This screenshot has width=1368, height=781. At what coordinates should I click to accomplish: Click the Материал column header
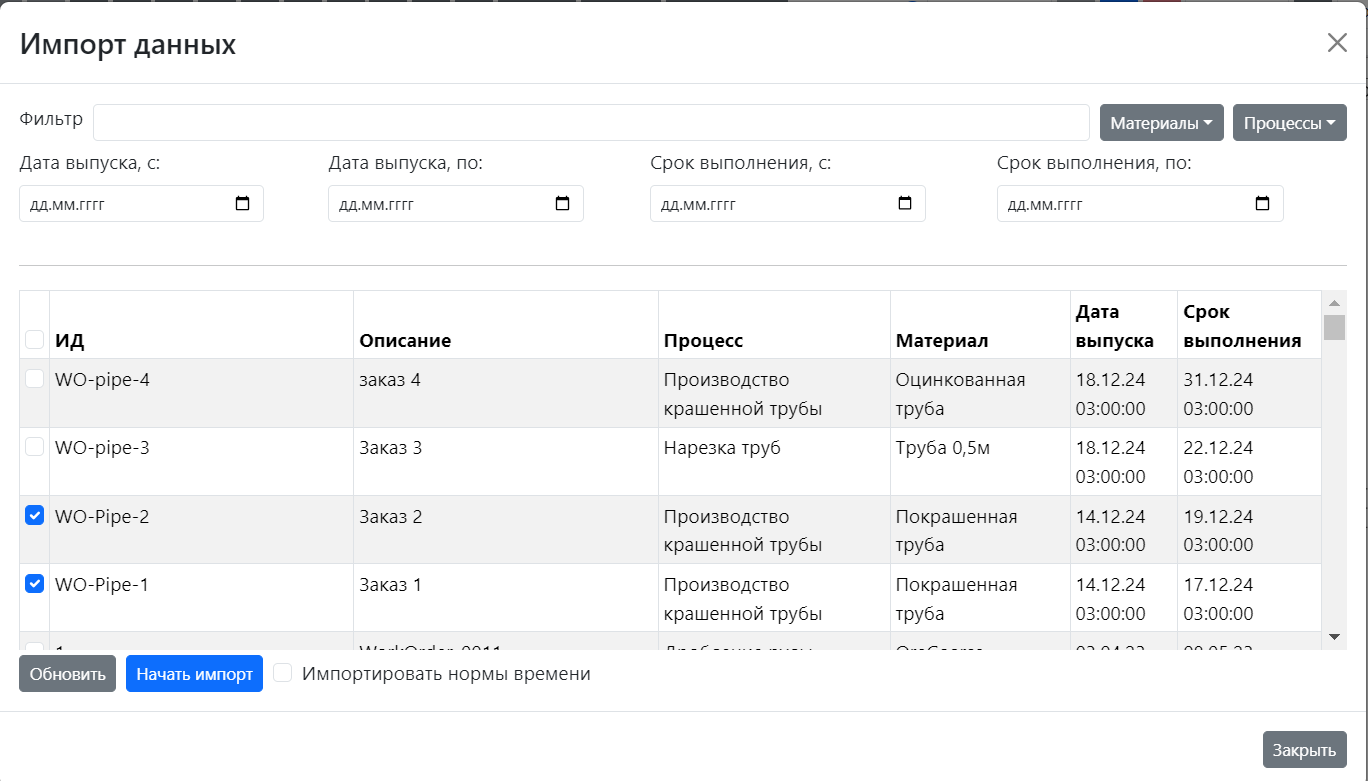(980, 325)
